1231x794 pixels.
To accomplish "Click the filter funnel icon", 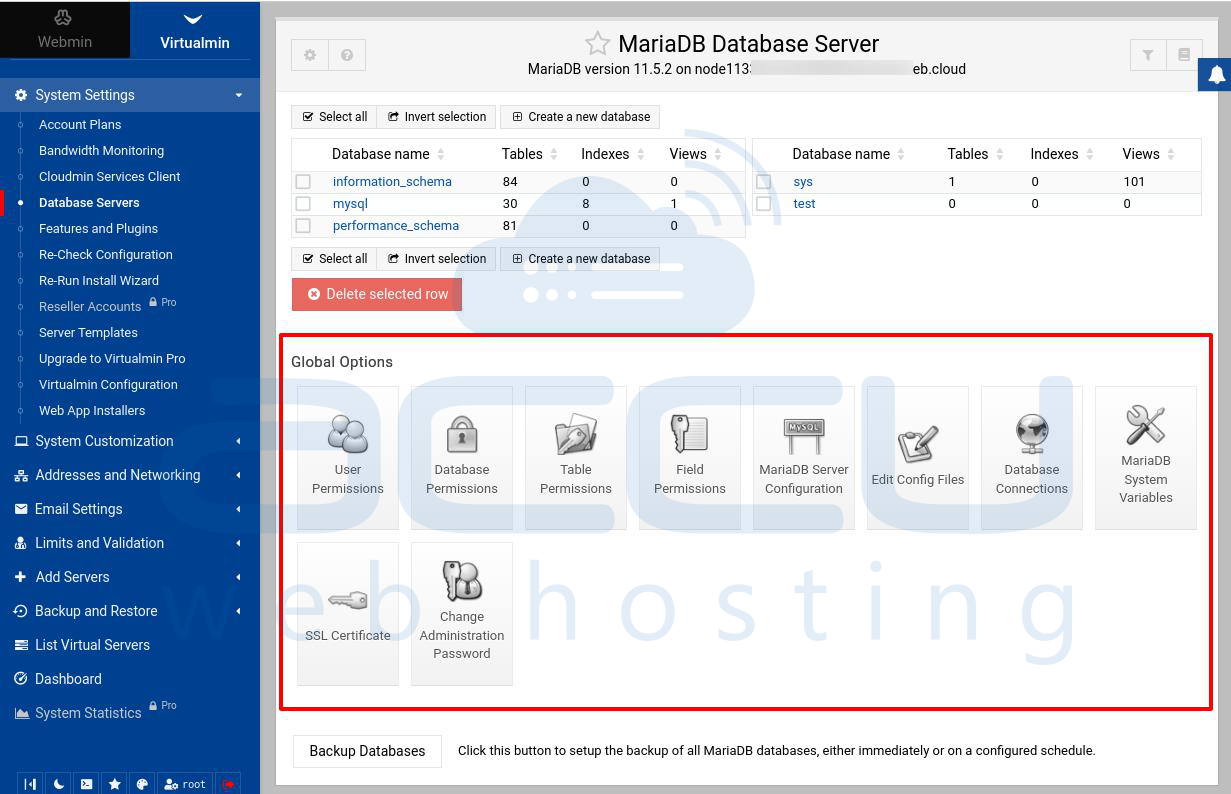I will pos(1148,55).
